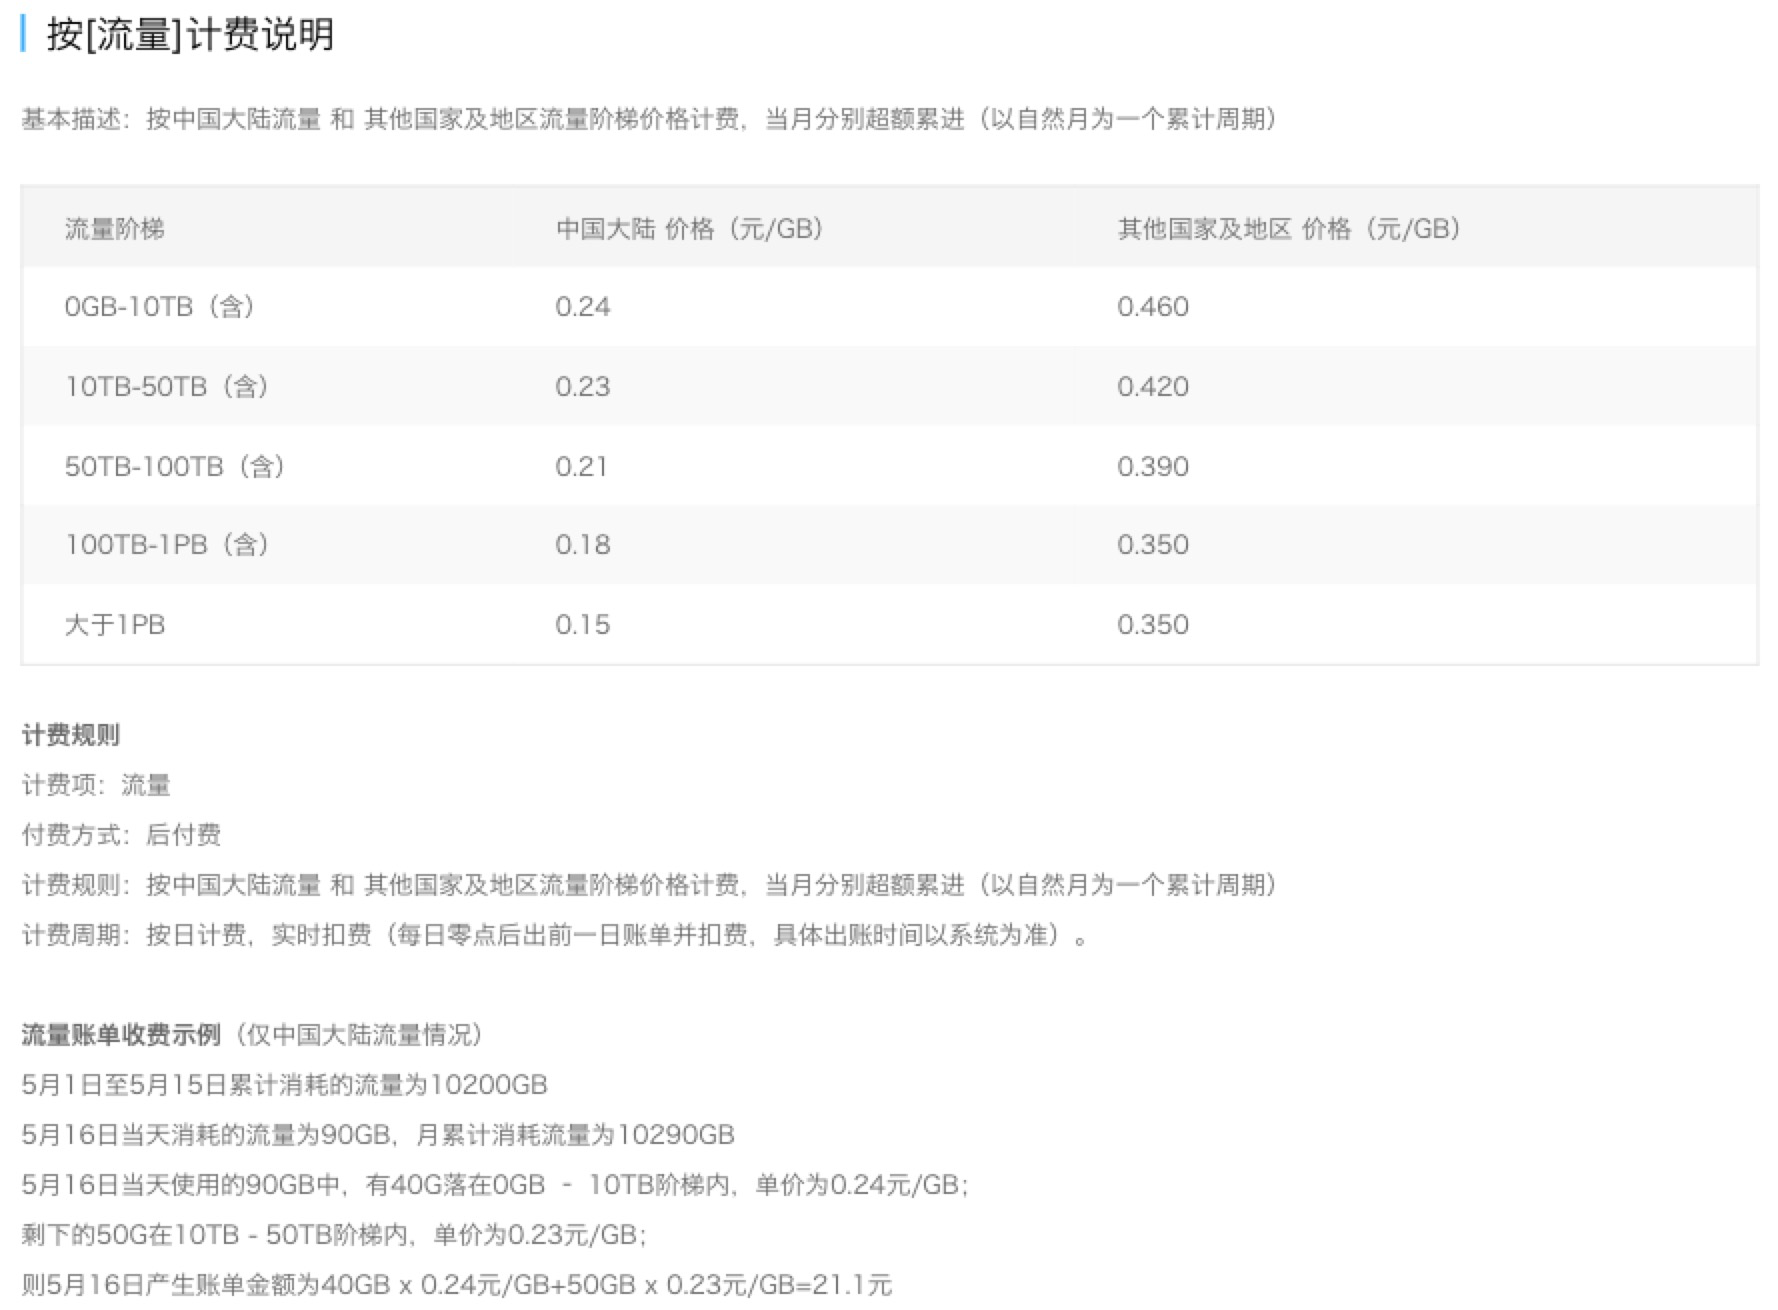Click the bold 计费规则 section heading

click(71, 735)
